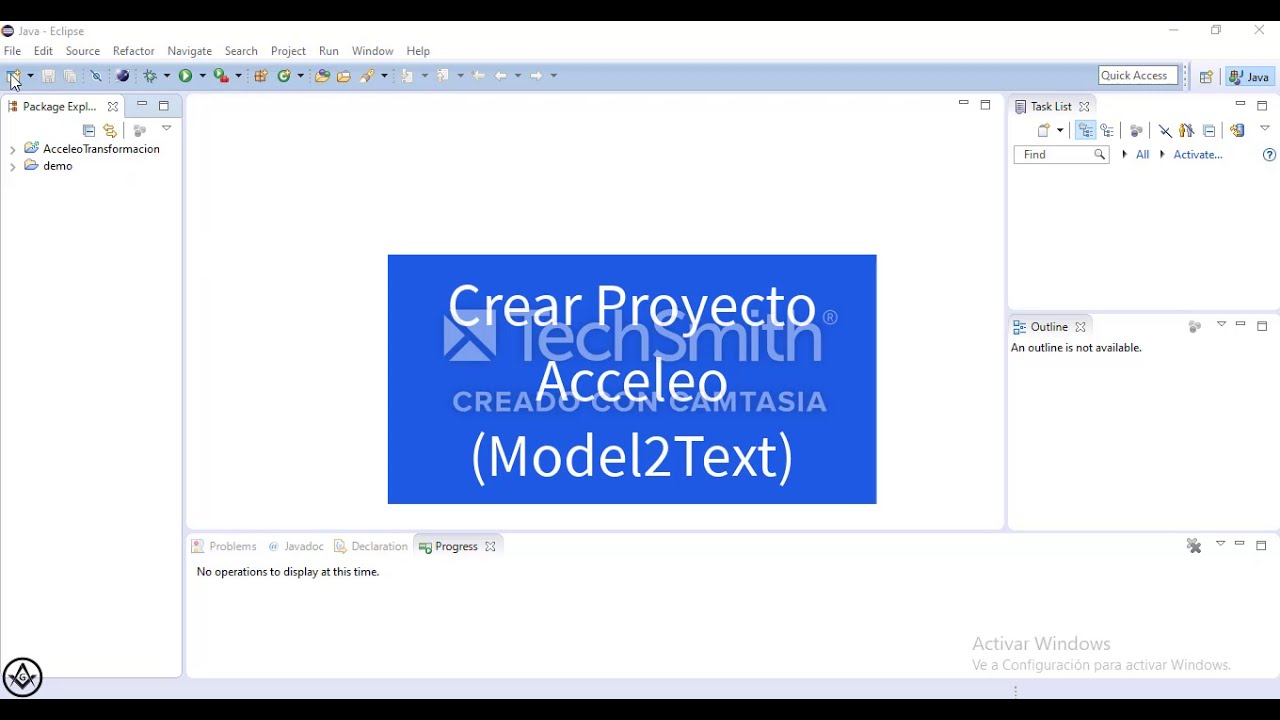The height and width of the screenshot is (720, 1280).
Task: Select the Java perspective button
Action: [1250, 77]
